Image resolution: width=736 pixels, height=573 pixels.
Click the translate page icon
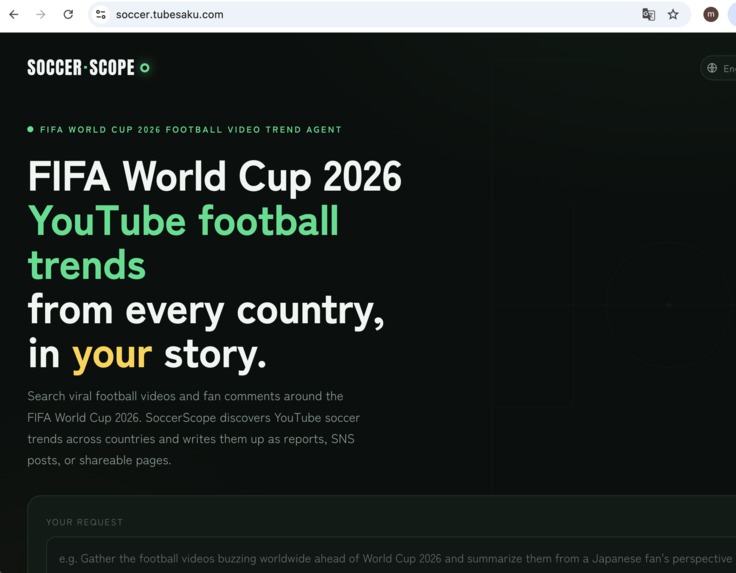(x=648, y=15)
